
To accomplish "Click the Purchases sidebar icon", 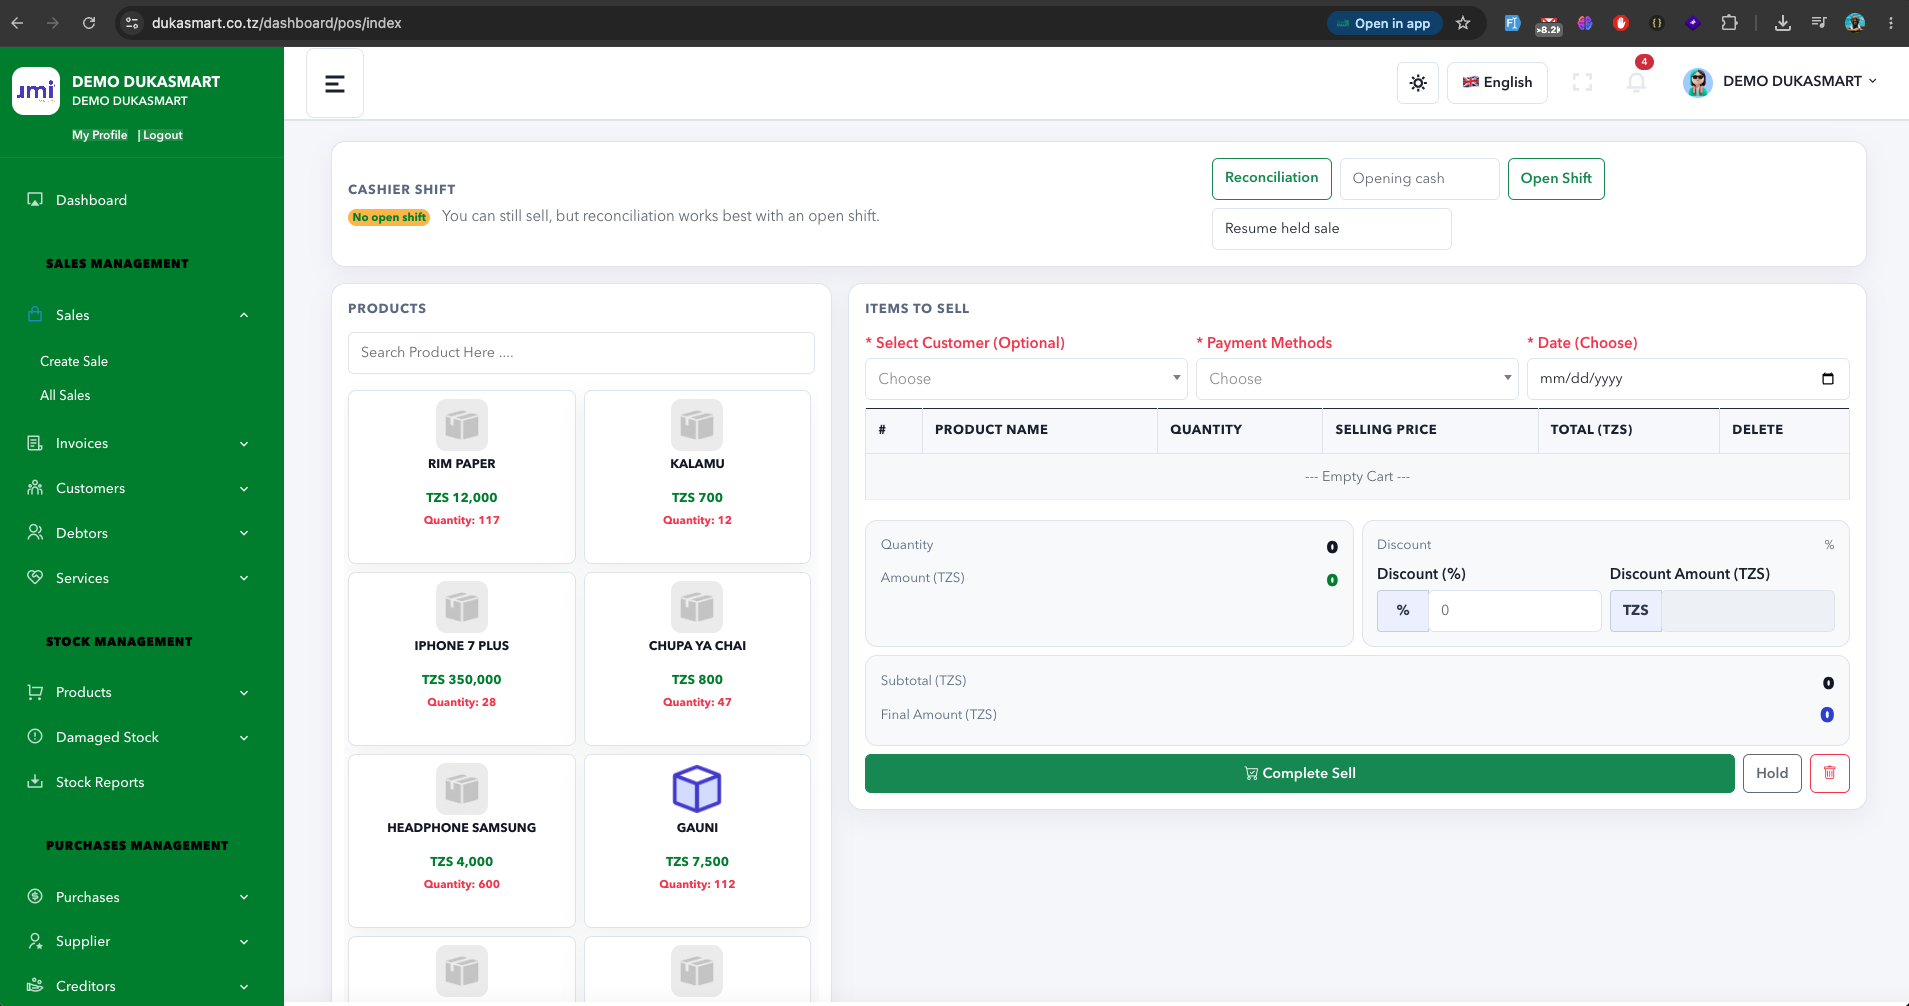I will (x=35, y=896).
